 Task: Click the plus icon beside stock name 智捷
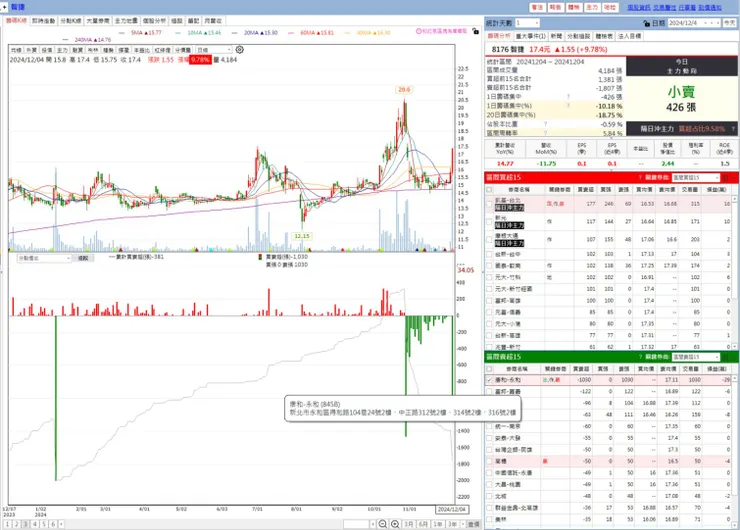pos(5,7)
